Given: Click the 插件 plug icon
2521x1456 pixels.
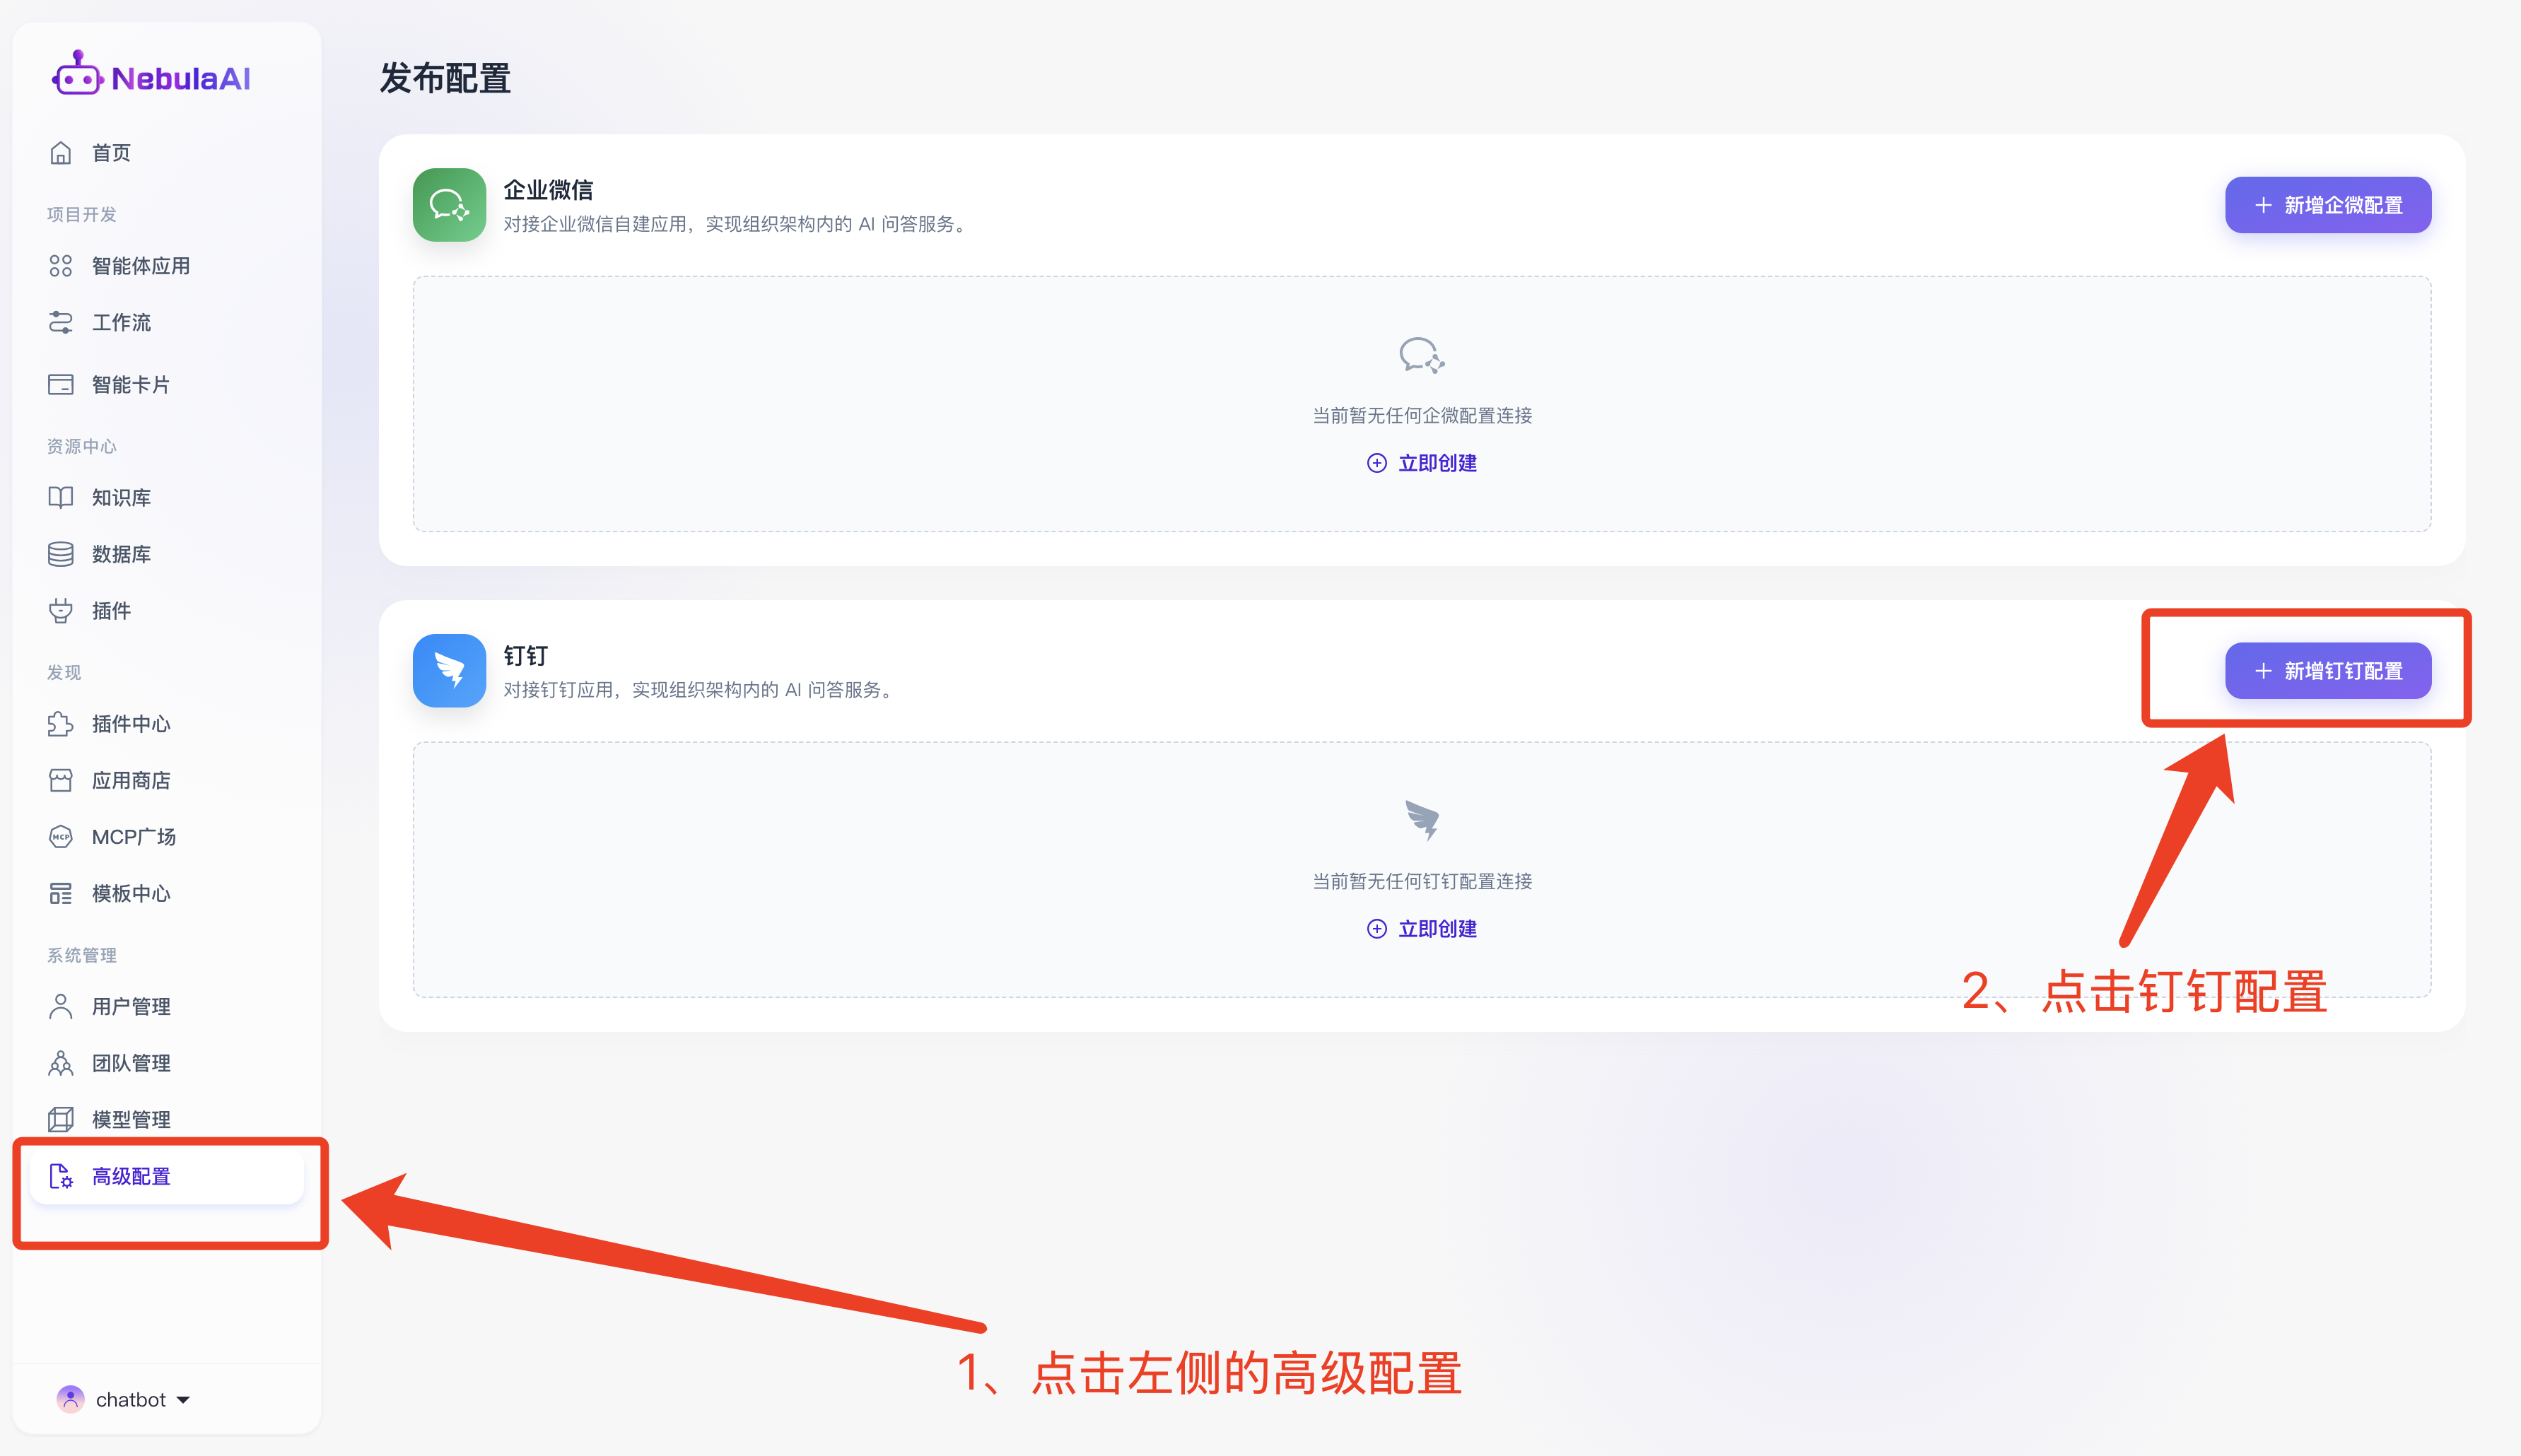Looking at the screenshot, I should (61, 611).
